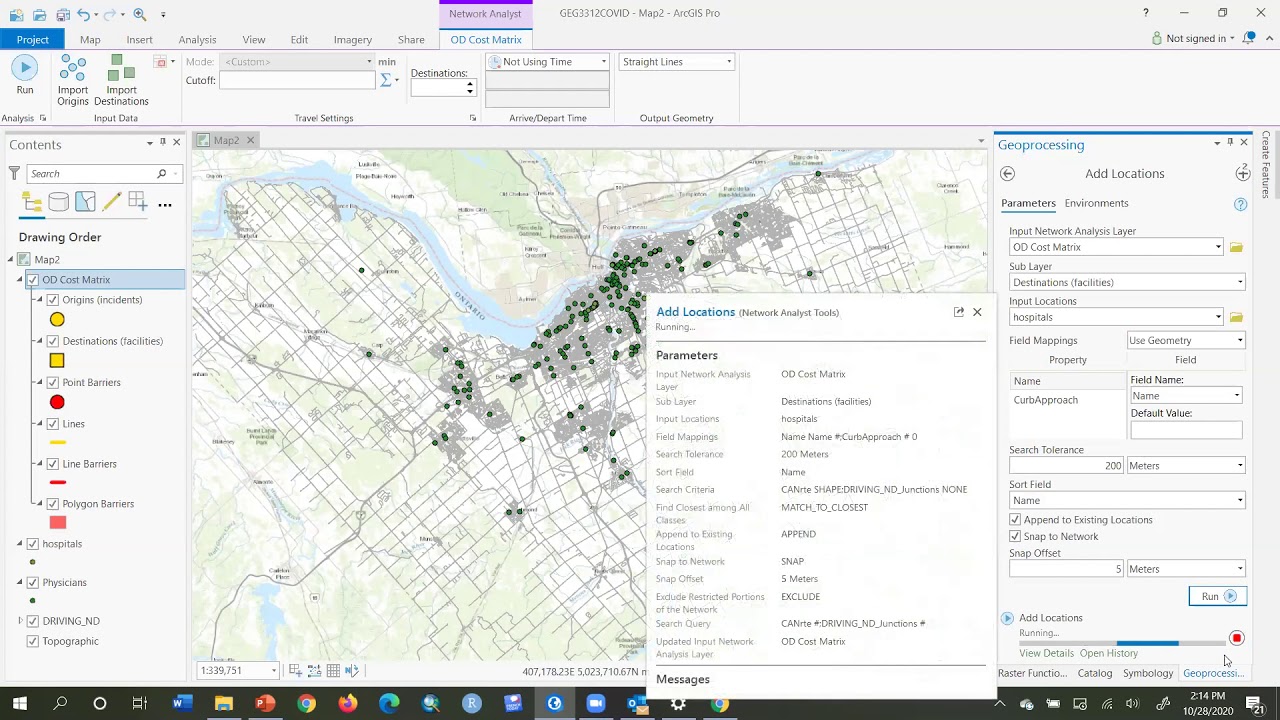Open project using the folder icon

(x=40, y=14)
